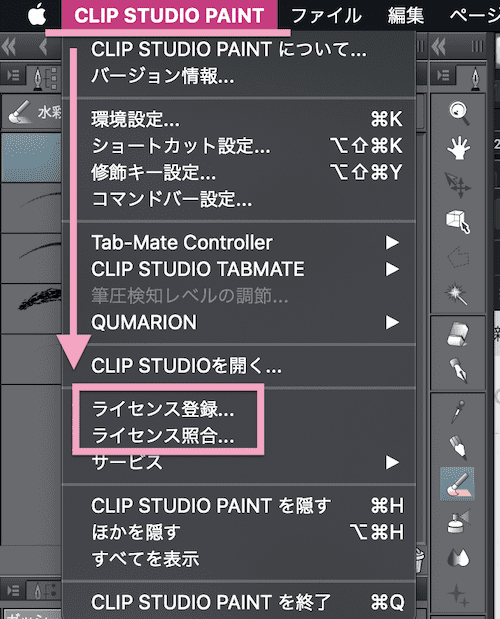Viewport: 500px width, 619px height.
Task: Collapse tool palette dock double arrows
Action: (438, 47)
